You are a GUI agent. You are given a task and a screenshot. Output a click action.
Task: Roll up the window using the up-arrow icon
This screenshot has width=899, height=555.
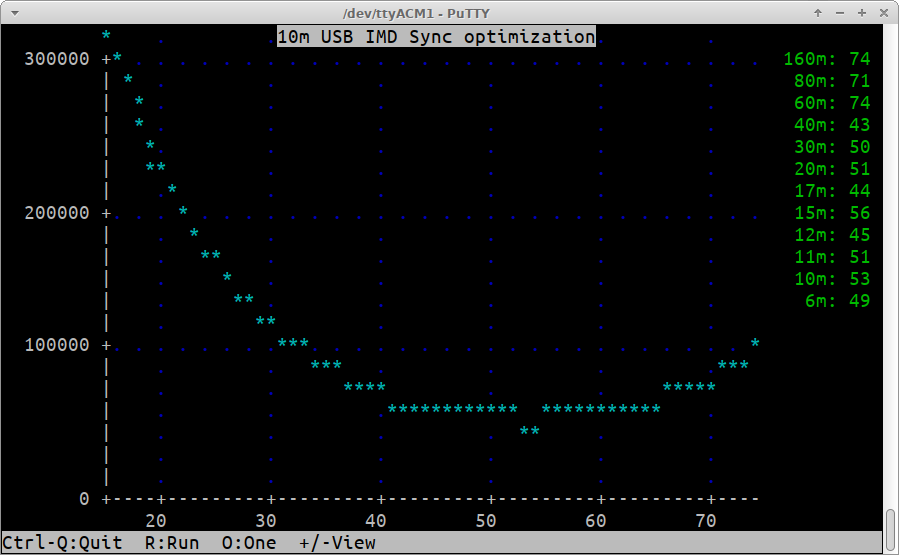tap(818, 12)
